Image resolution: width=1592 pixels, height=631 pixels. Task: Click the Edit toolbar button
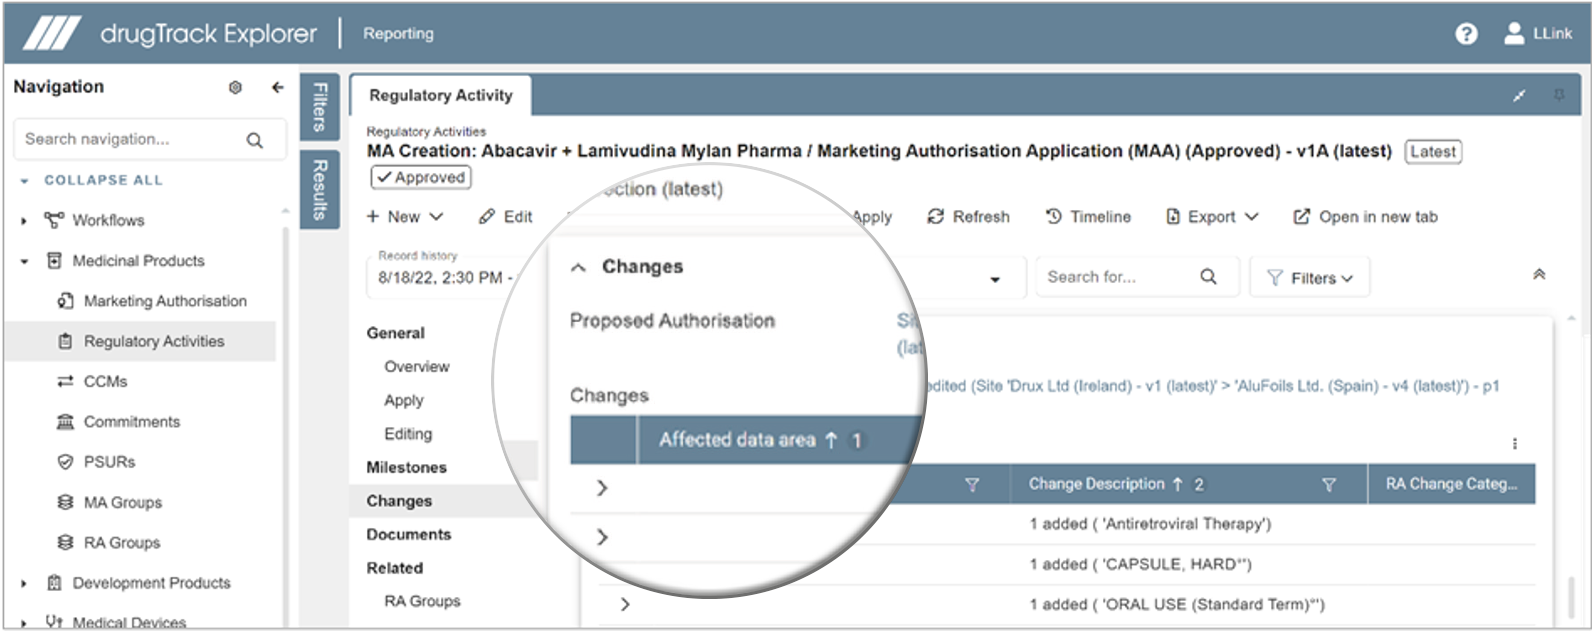pos(506,217)
